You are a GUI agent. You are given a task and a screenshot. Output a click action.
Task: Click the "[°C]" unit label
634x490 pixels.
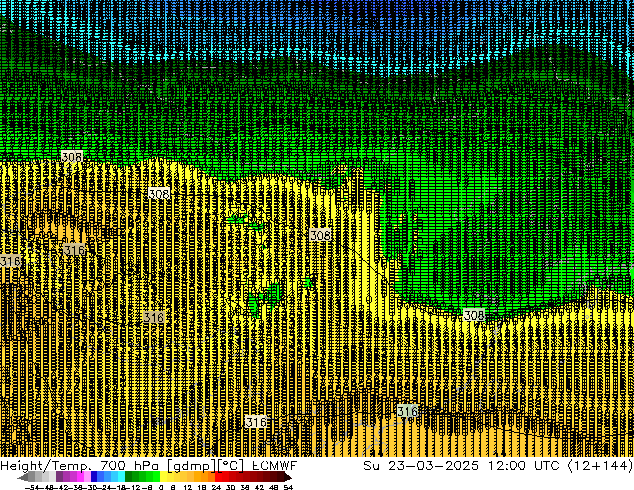(x=230, y=466)
